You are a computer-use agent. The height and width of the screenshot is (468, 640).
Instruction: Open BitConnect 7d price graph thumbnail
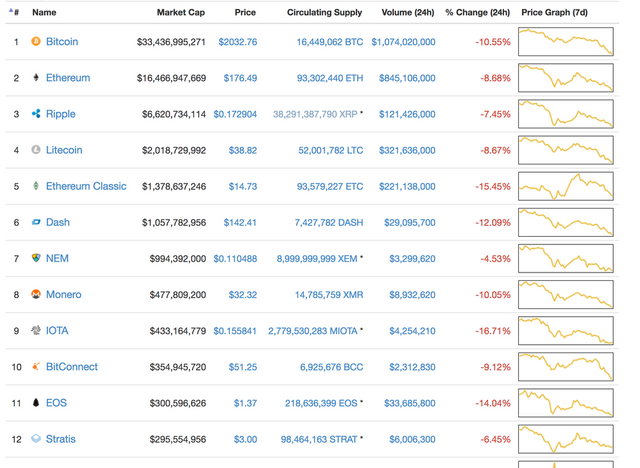point(566,366)
